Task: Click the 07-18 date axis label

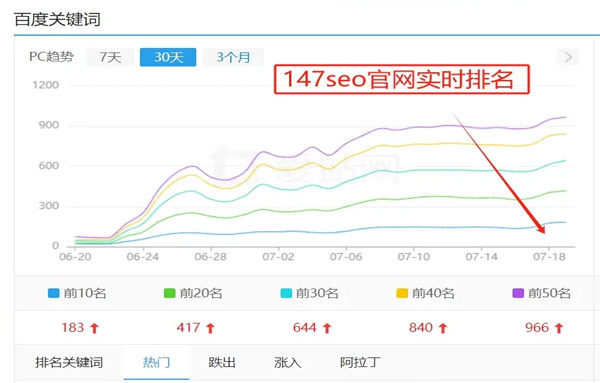Action: click(x=549, y=257)
